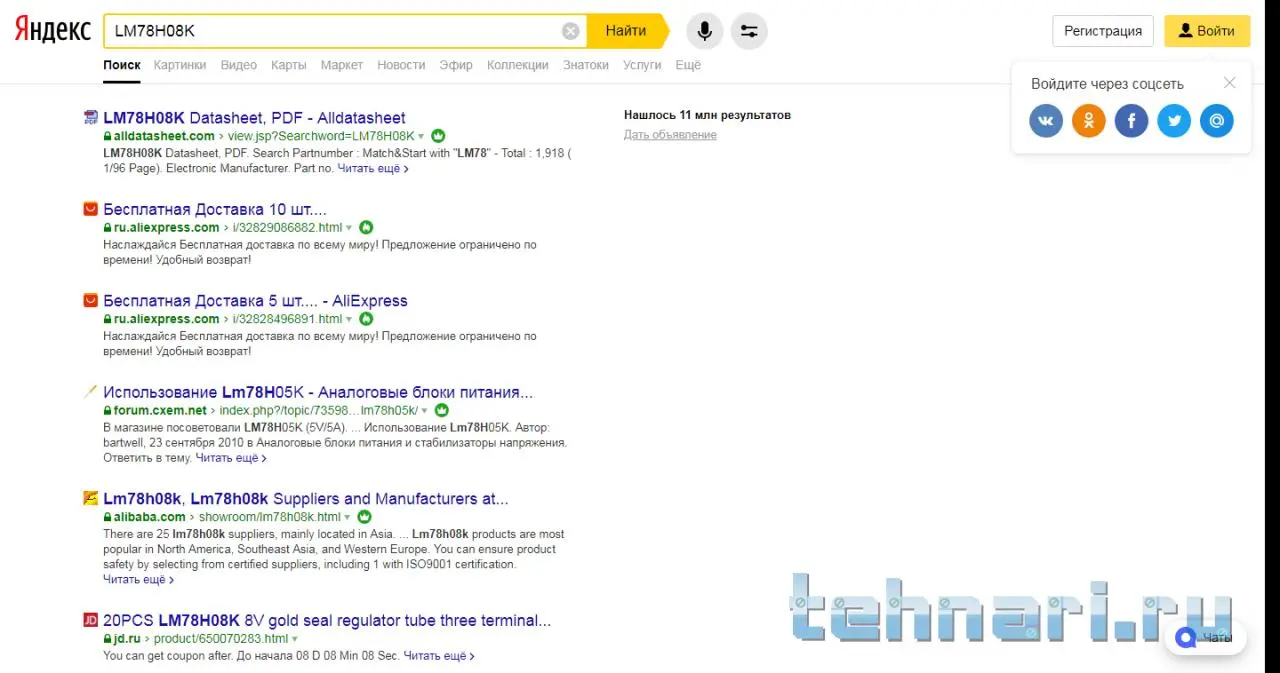Expand 'Читать ещё' in forum.cxem.net snippet
1280x673 pixels.
(x=231, y=458)
